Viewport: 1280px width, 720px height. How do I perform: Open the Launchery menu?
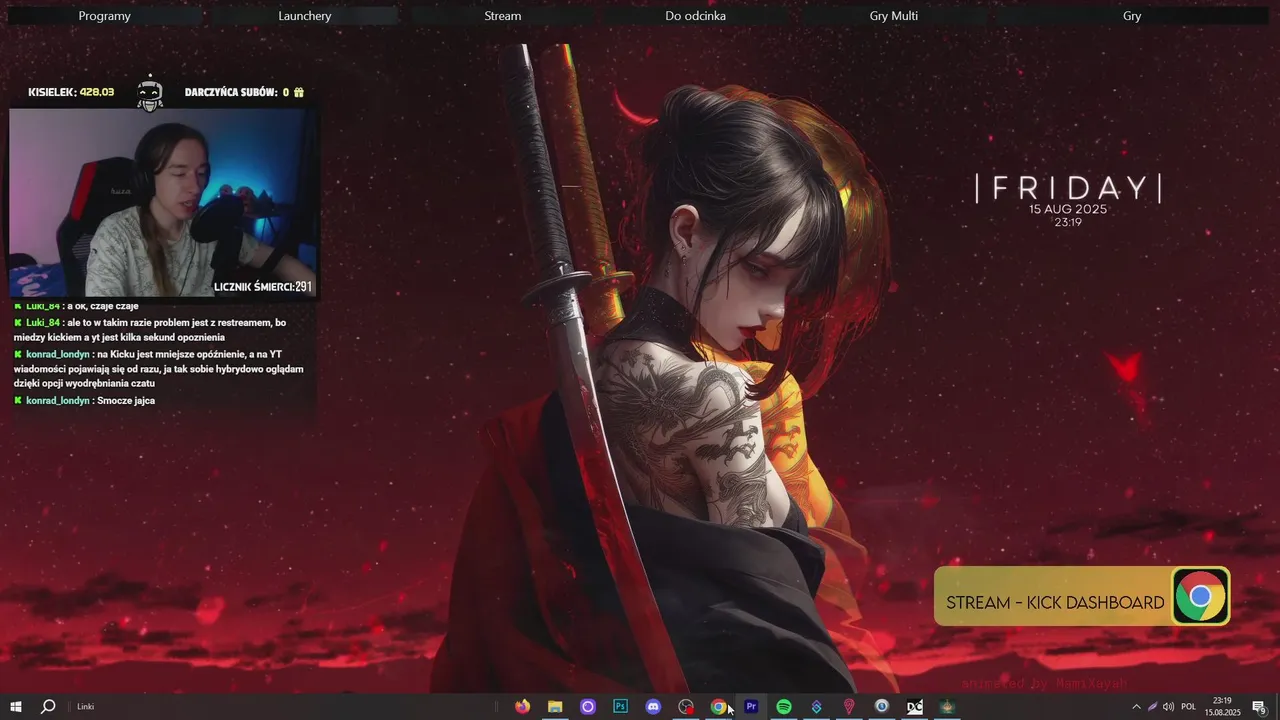coord(305,16)
